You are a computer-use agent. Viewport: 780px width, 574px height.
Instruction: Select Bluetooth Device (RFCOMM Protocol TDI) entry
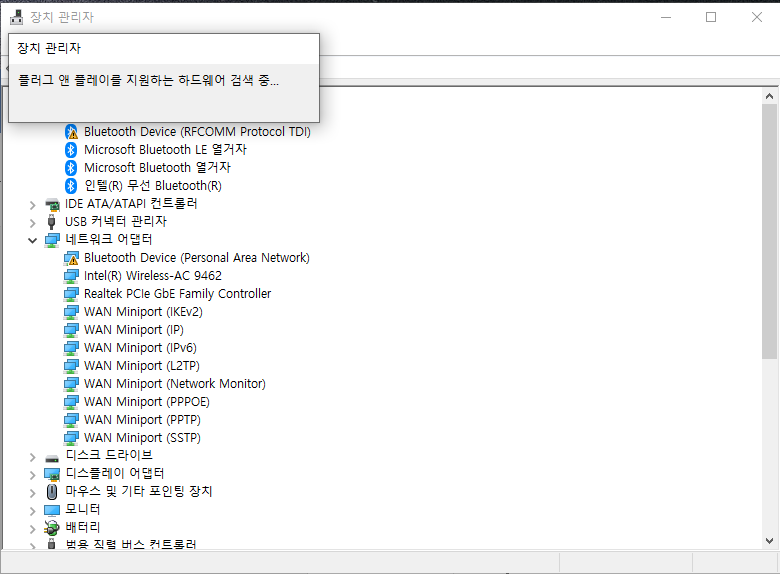tap(197, 132)
